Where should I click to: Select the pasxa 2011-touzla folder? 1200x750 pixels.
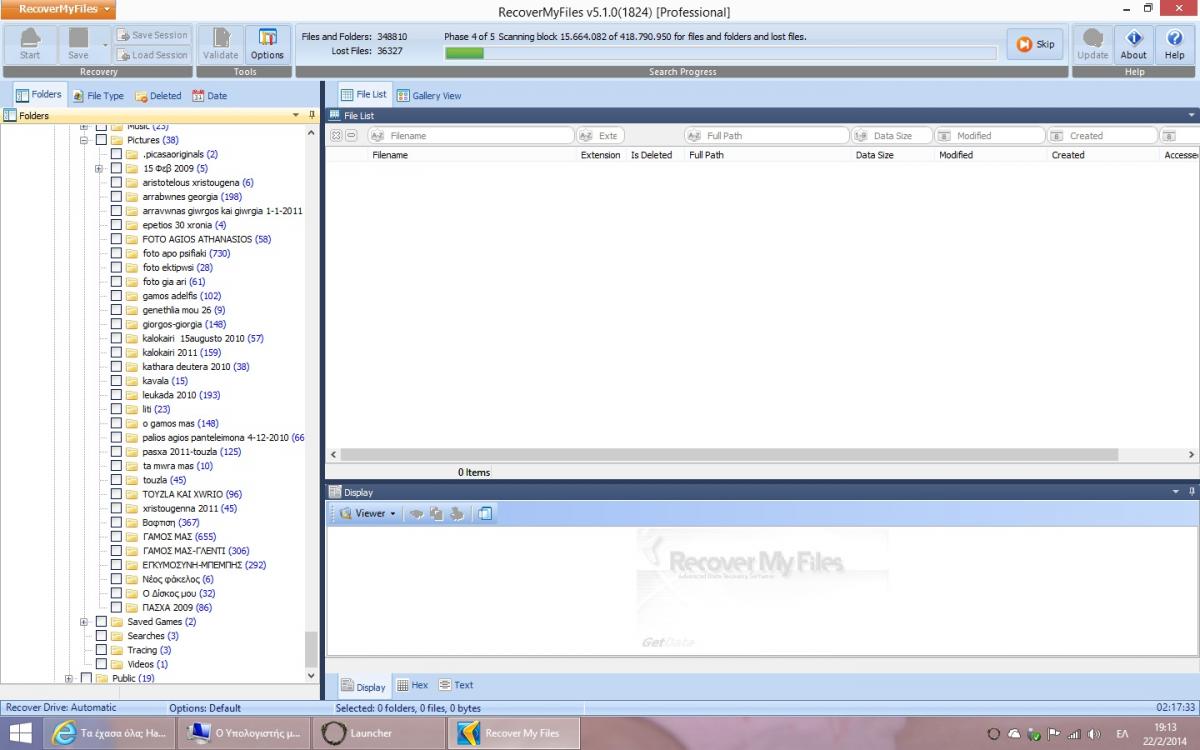pyautogui.click(x=191, y=452)
